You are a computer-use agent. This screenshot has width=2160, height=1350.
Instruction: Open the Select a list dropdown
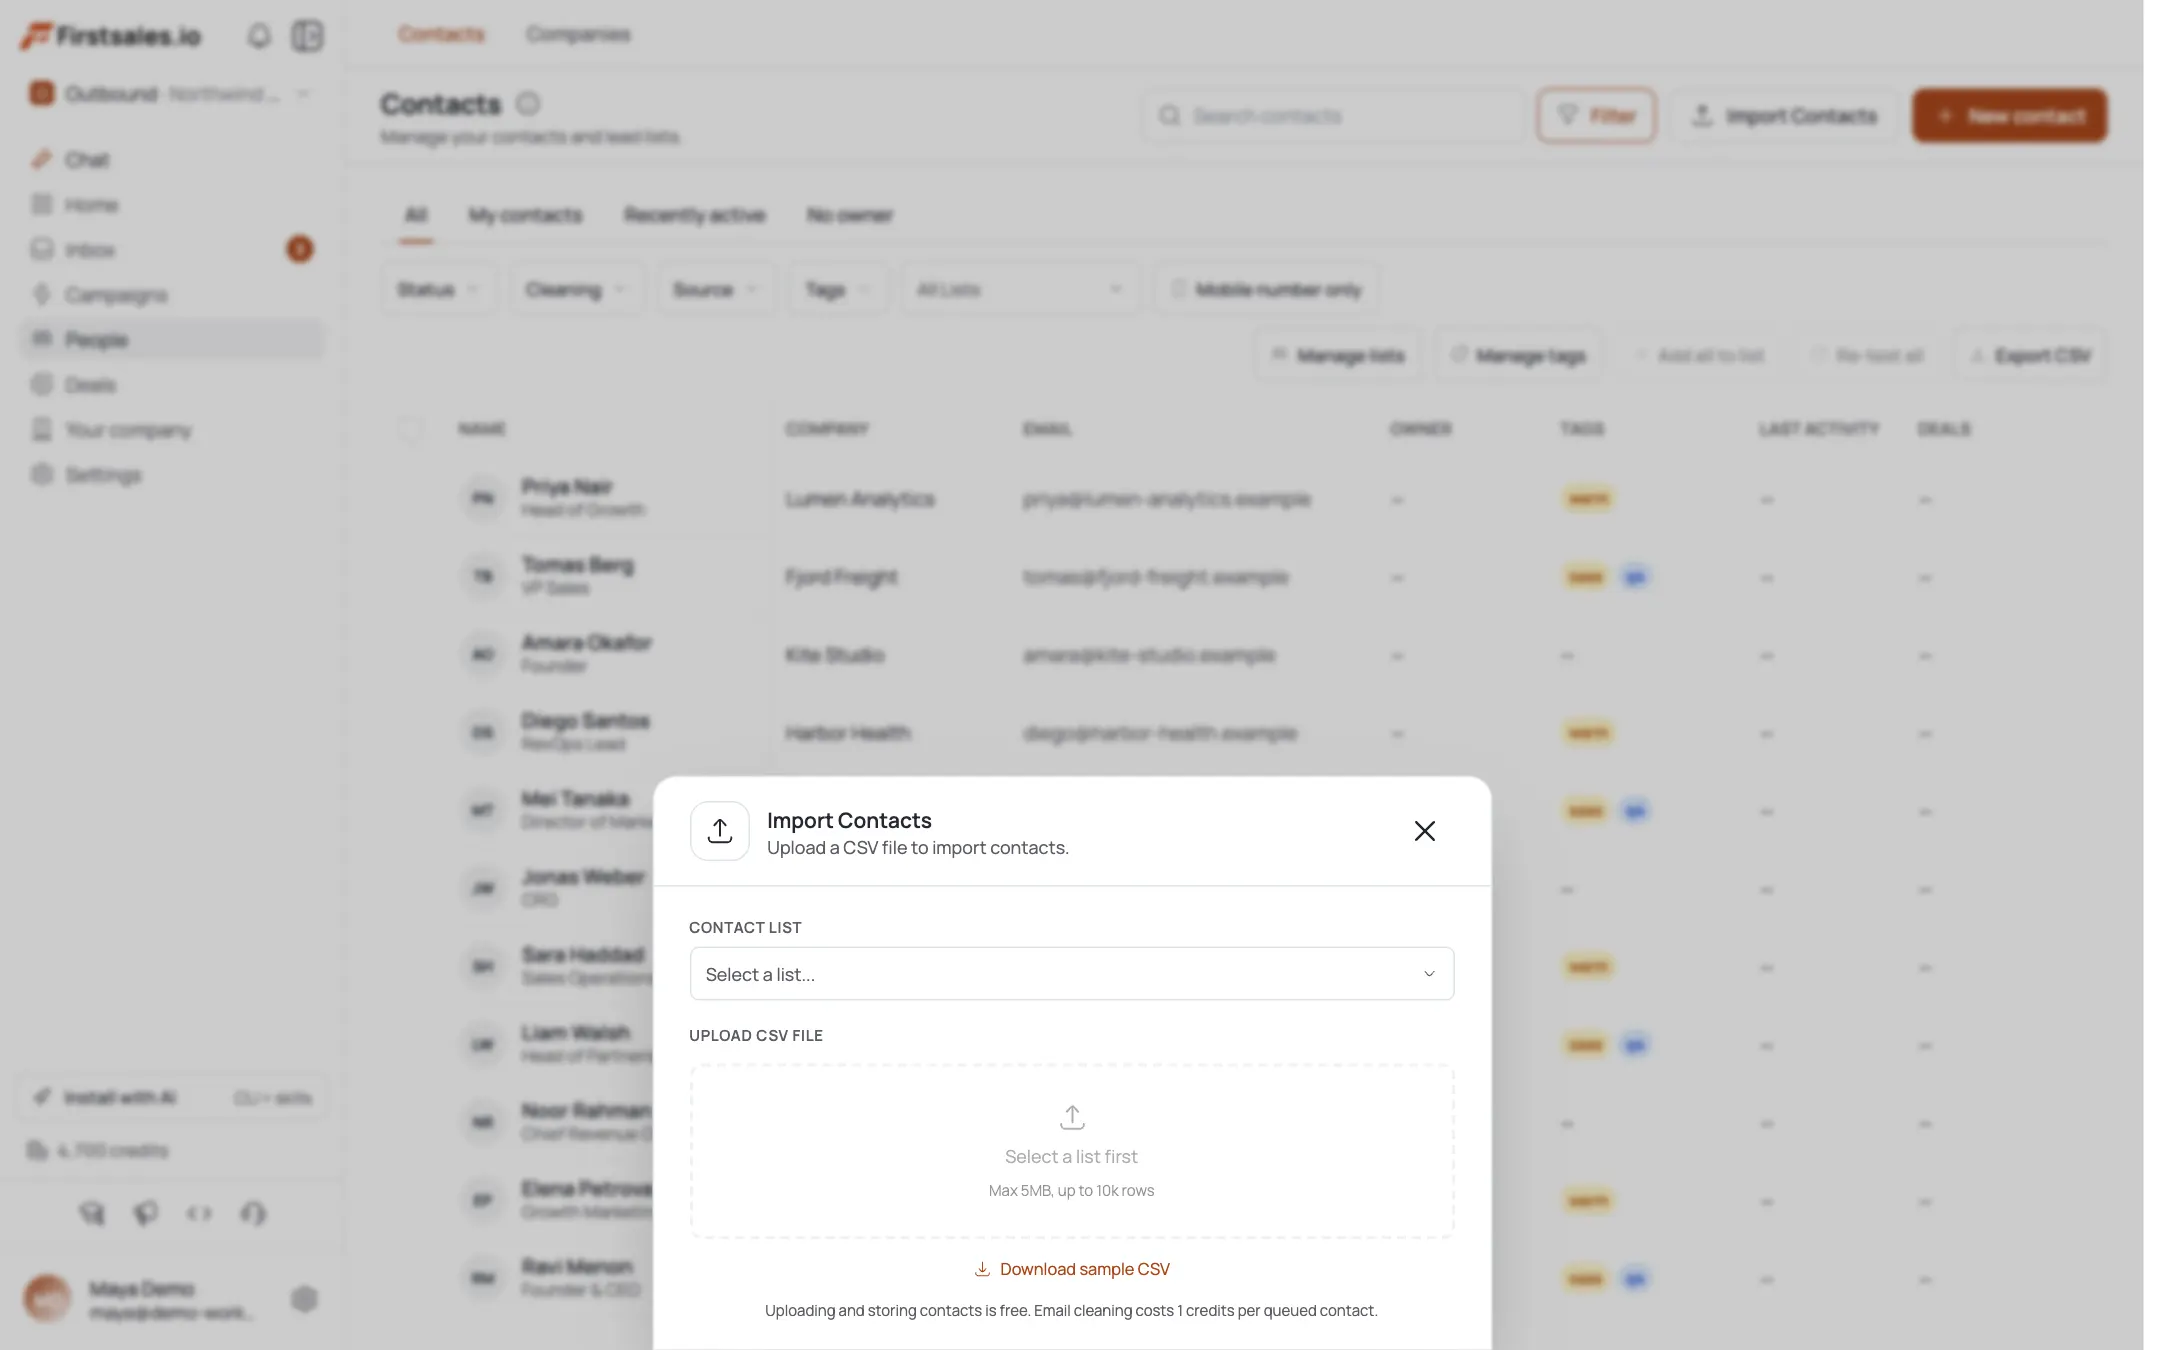pos(1071,974)
